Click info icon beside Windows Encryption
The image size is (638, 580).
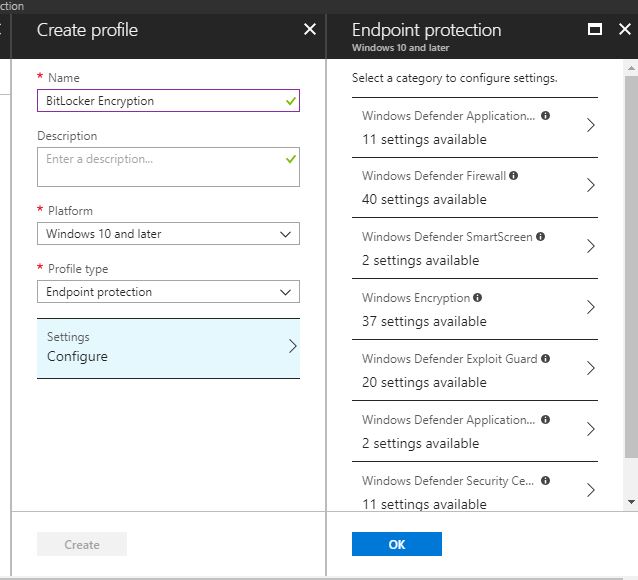pos(477,298)
